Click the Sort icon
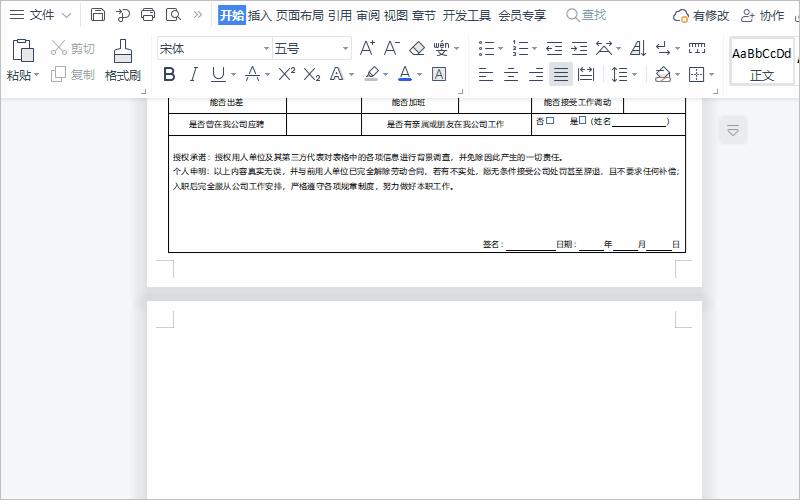The image size is (800, 500). [x=638, y=48]
